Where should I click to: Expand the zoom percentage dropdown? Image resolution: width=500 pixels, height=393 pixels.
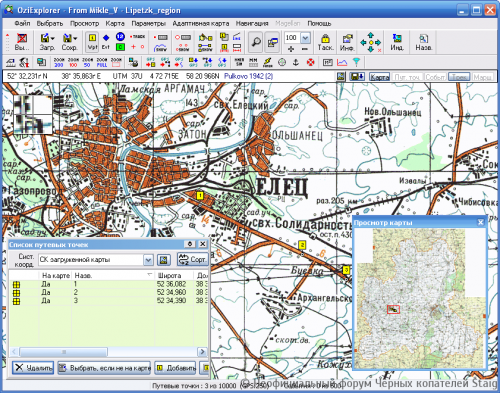click(x=305, y=38)
